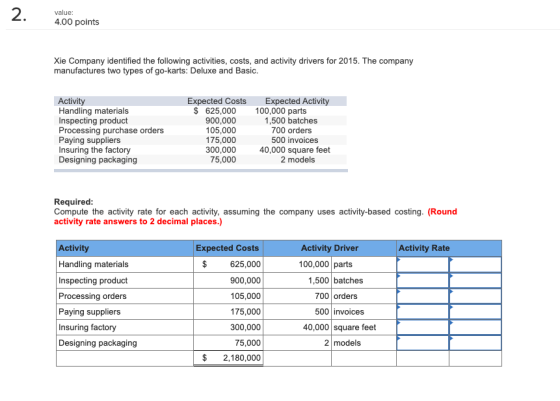Click the 'orders' unit cell in answer table
This screenshot has width=560, height=401.
pos(364,296)
